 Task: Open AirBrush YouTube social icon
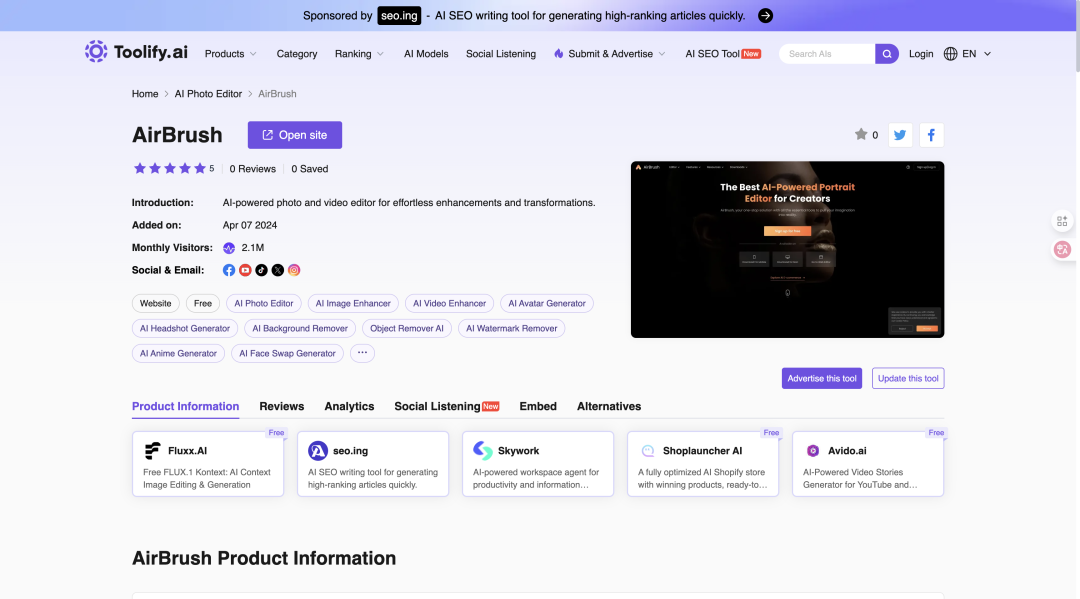pyautogui.click(x=245, y=270)
